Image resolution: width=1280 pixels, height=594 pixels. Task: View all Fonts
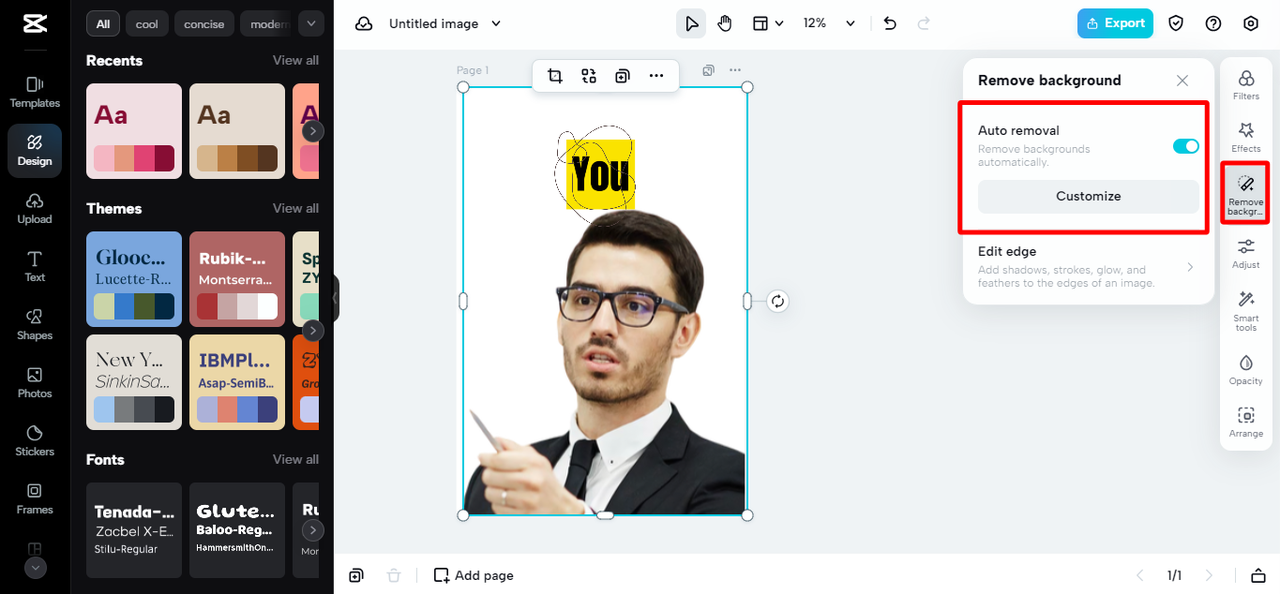point(296,459)
